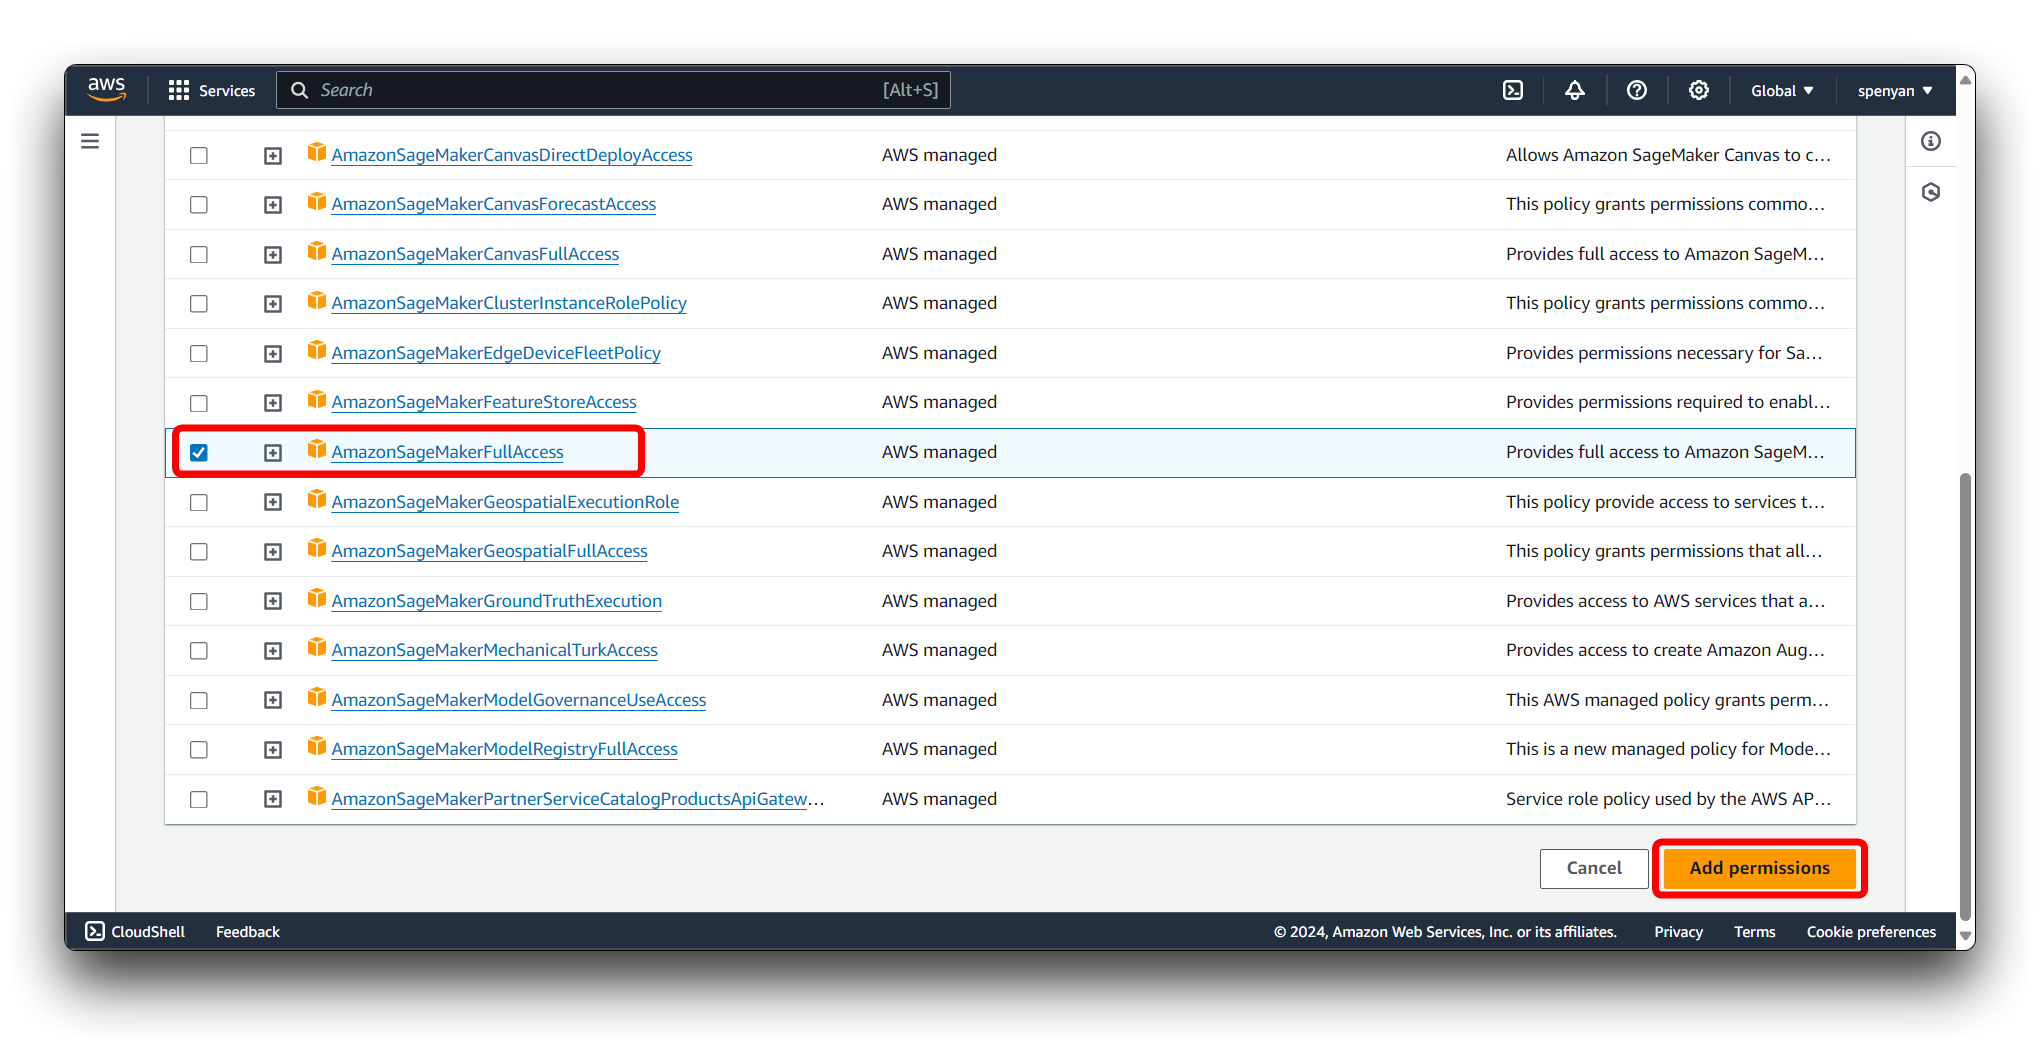Expand the AmazonSageMakerFullAccess policy details
The image size is (2040, 1047).
[273, 452]
